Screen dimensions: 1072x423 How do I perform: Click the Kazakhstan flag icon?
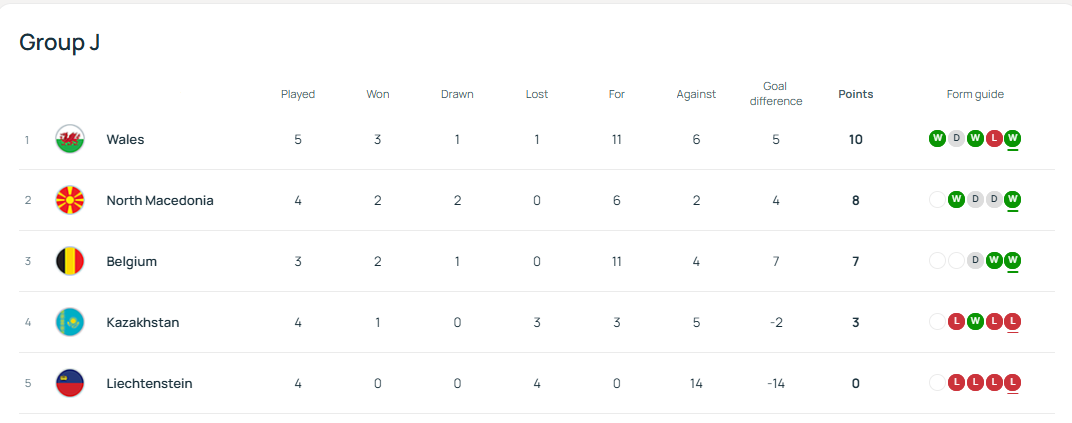click(70, 322)
